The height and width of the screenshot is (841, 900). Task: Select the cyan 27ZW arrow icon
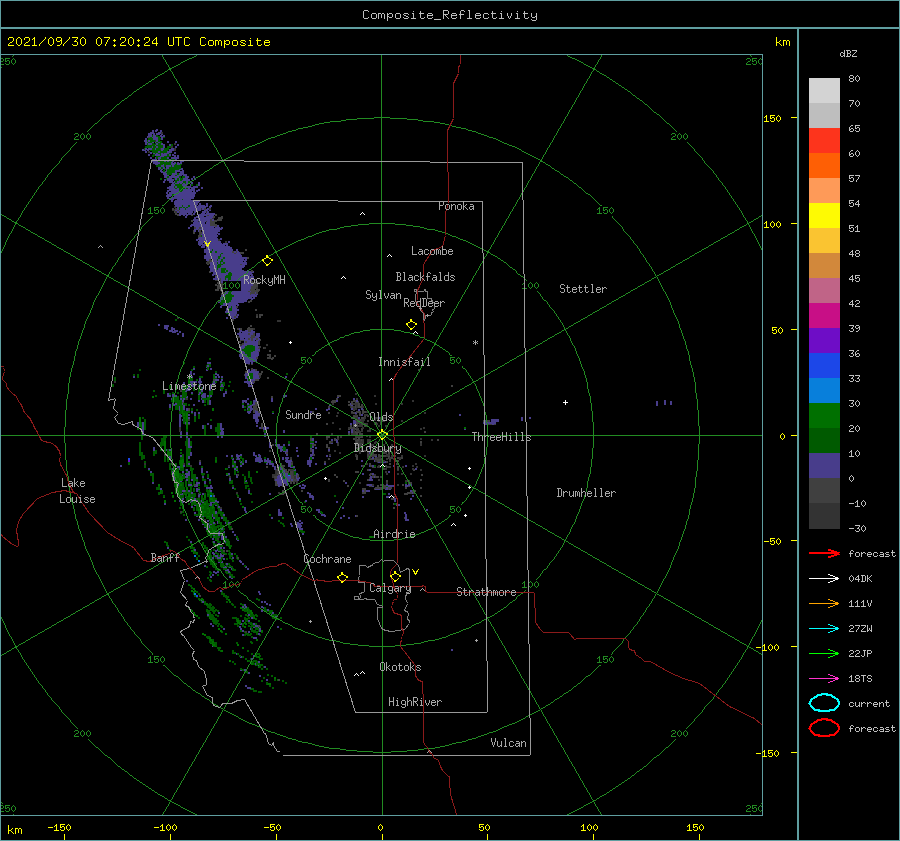click(824, 629)
